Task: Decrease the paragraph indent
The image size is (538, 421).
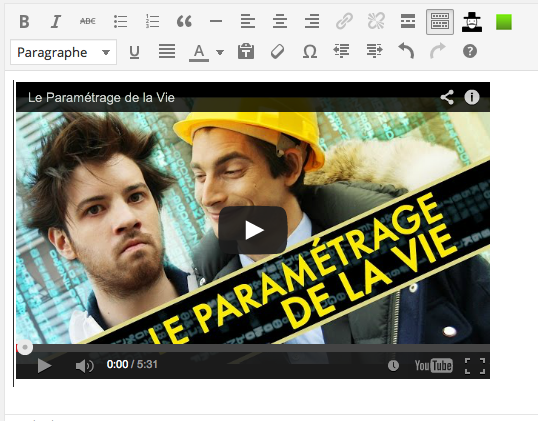Action: (341, 51)
